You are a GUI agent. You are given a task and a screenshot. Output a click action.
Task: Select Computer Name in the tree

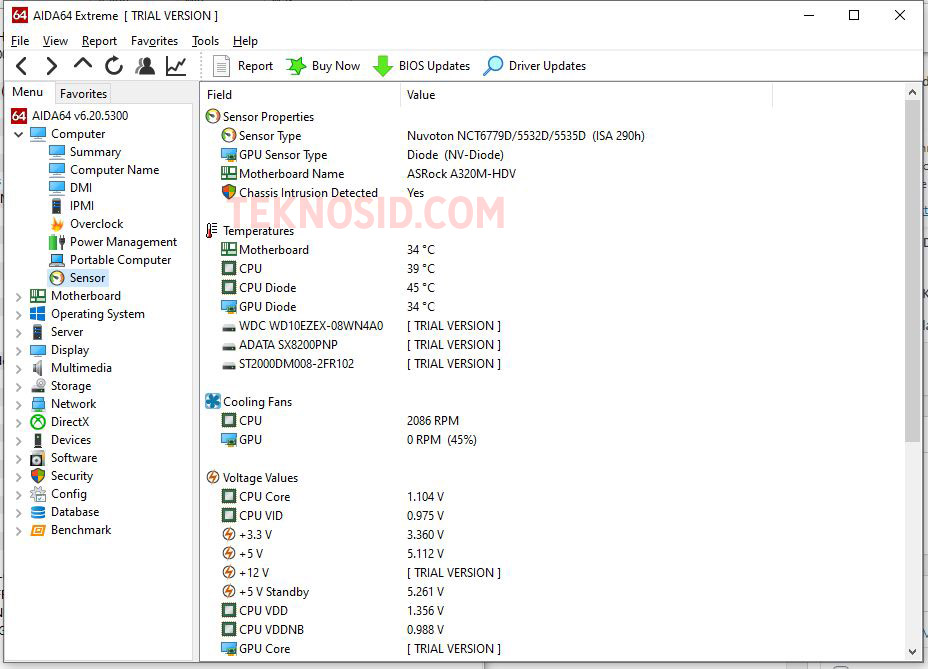coord(114,170)
